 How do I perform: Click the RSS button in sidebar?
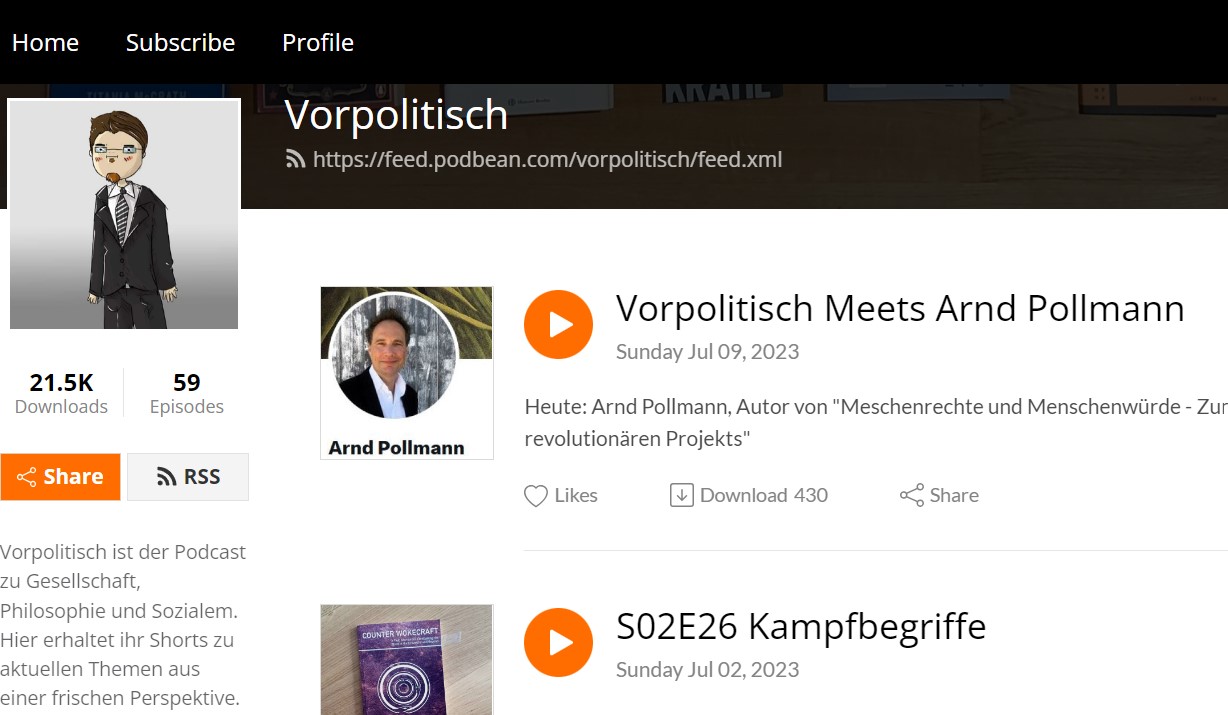point(188,477)
